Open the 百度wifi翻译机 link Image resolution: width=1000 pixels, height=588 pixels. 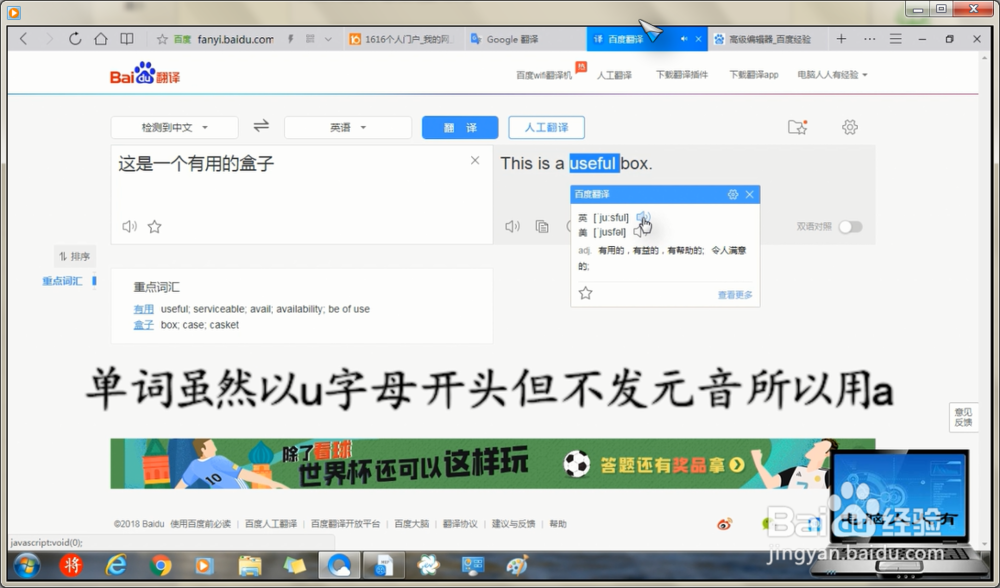pyautogui.click(x=543, y=75)
